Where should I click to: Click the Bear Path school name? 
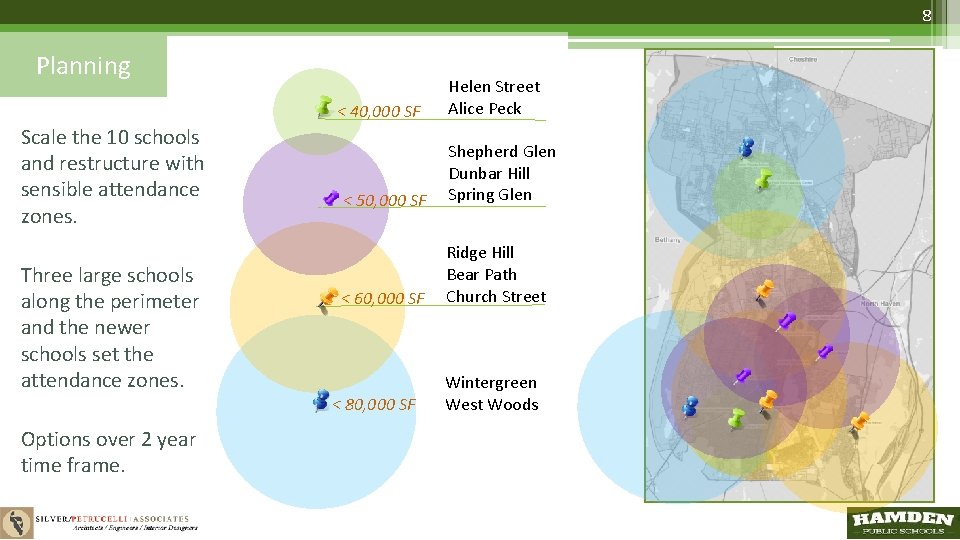[x=481, y=274]
